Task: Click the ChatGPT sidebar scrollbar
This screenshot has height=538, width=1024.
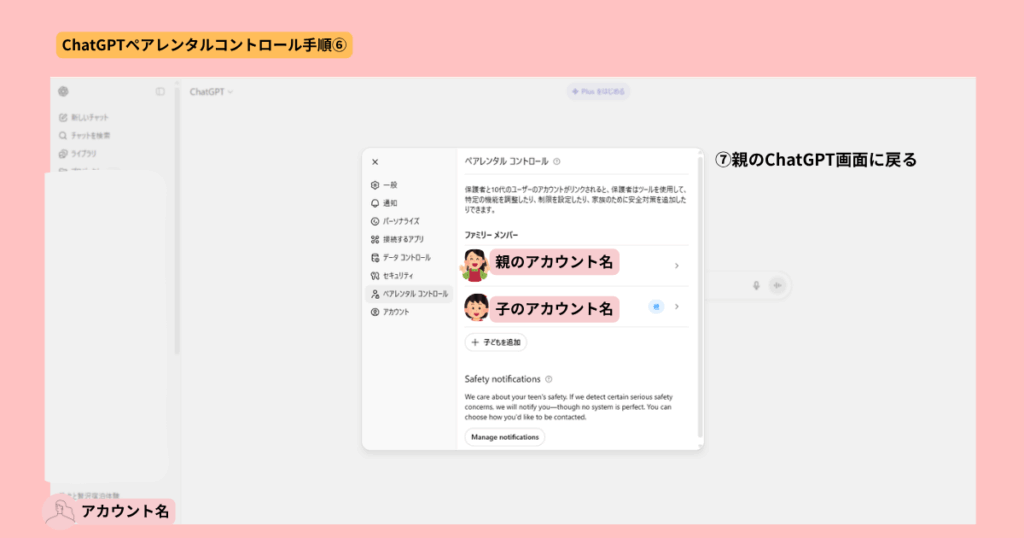Action: (176, 219)
